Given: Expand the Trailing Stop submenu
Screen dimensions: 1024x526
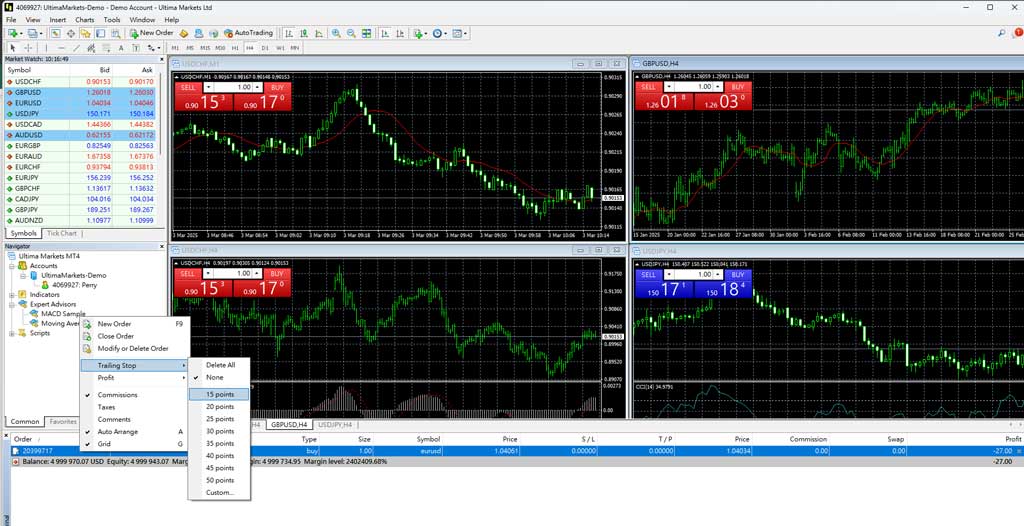Looking at the screenshot, I should pyautogui.click(x=134, y=365).
